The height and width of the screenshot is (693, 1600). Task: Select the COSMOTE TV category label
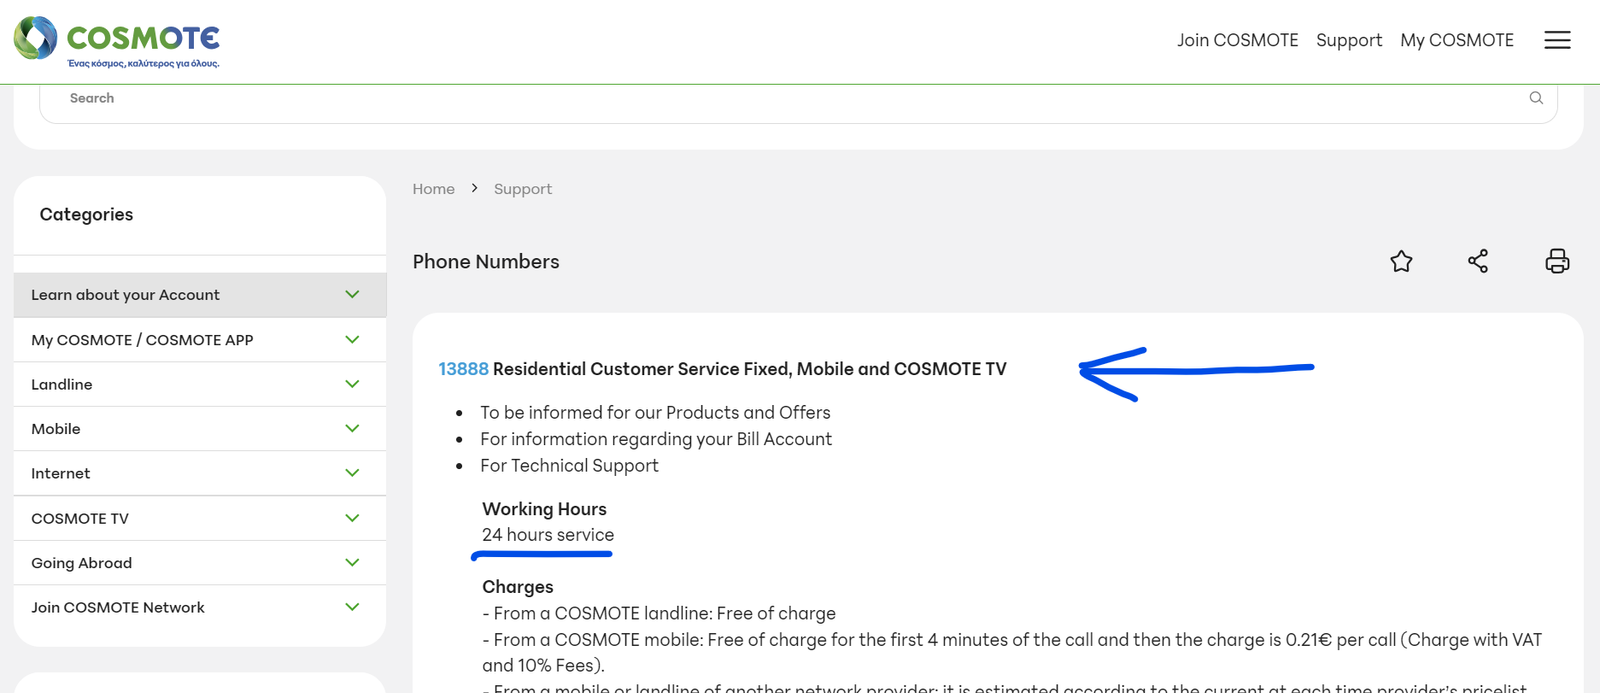(80, 518)
